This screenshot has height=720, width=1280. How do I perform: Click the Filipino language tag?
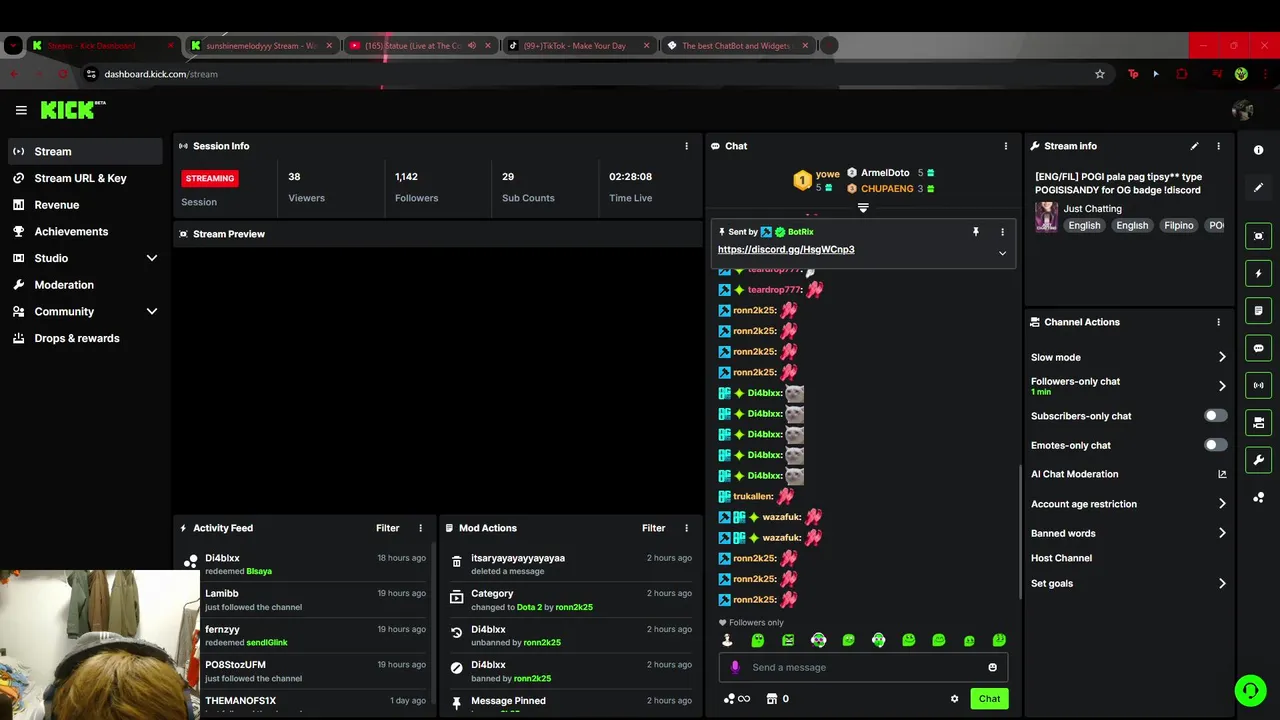tap(1178, 226)
